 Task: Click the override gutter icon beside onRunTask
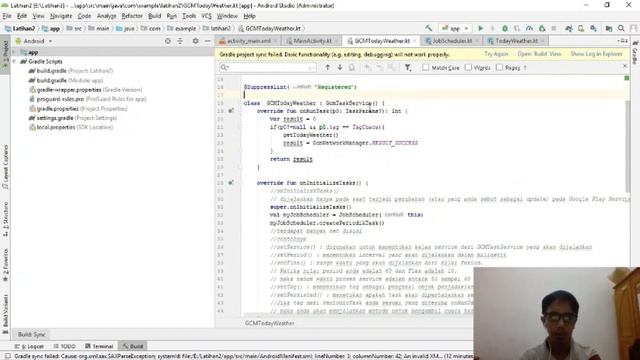(x=231, y=111)
